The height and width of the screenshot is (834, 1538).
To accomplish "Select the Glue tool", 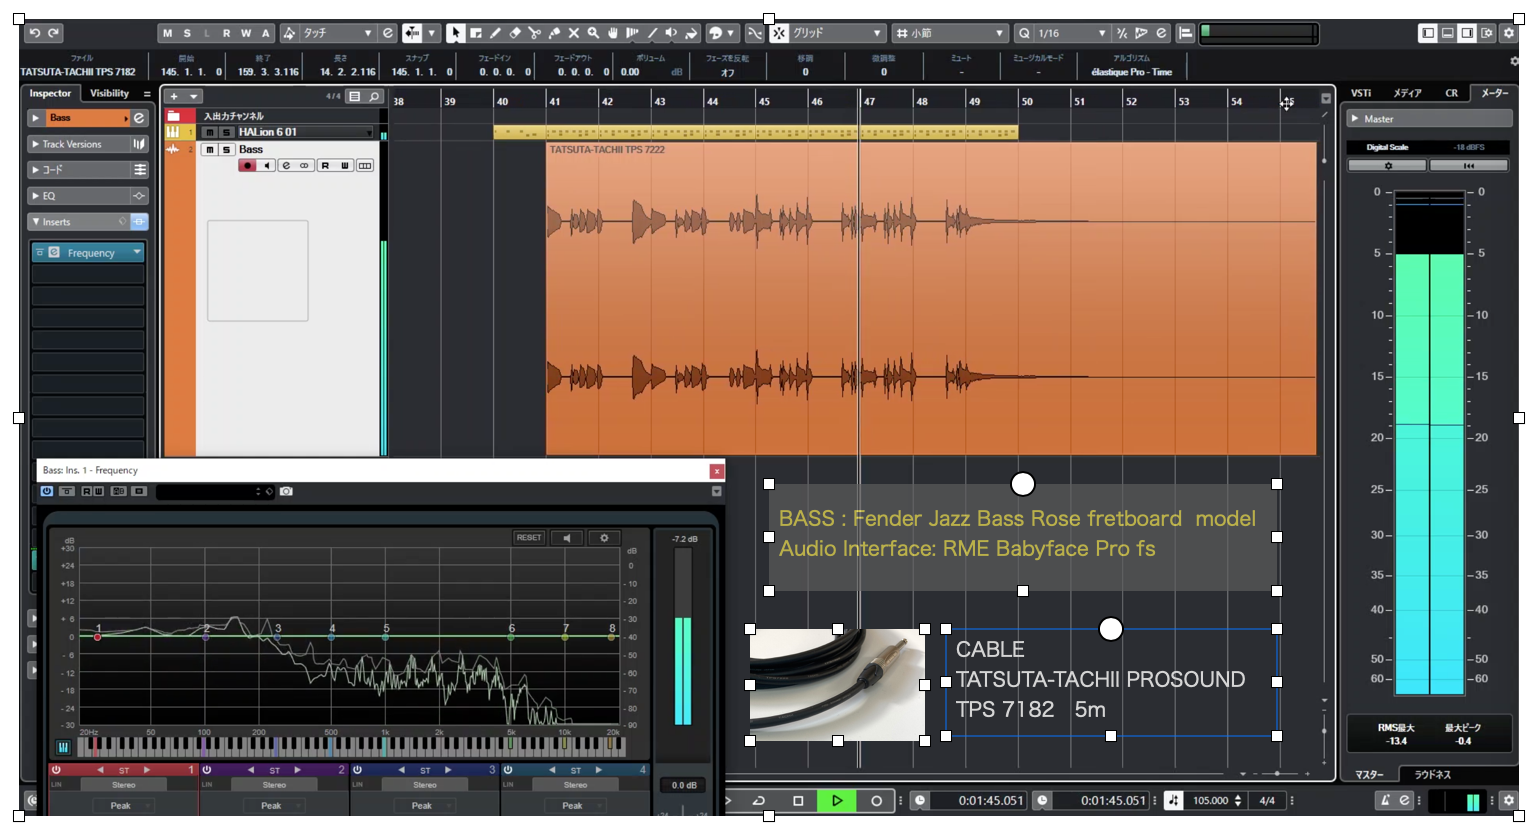I will click(x=554, y=33).
